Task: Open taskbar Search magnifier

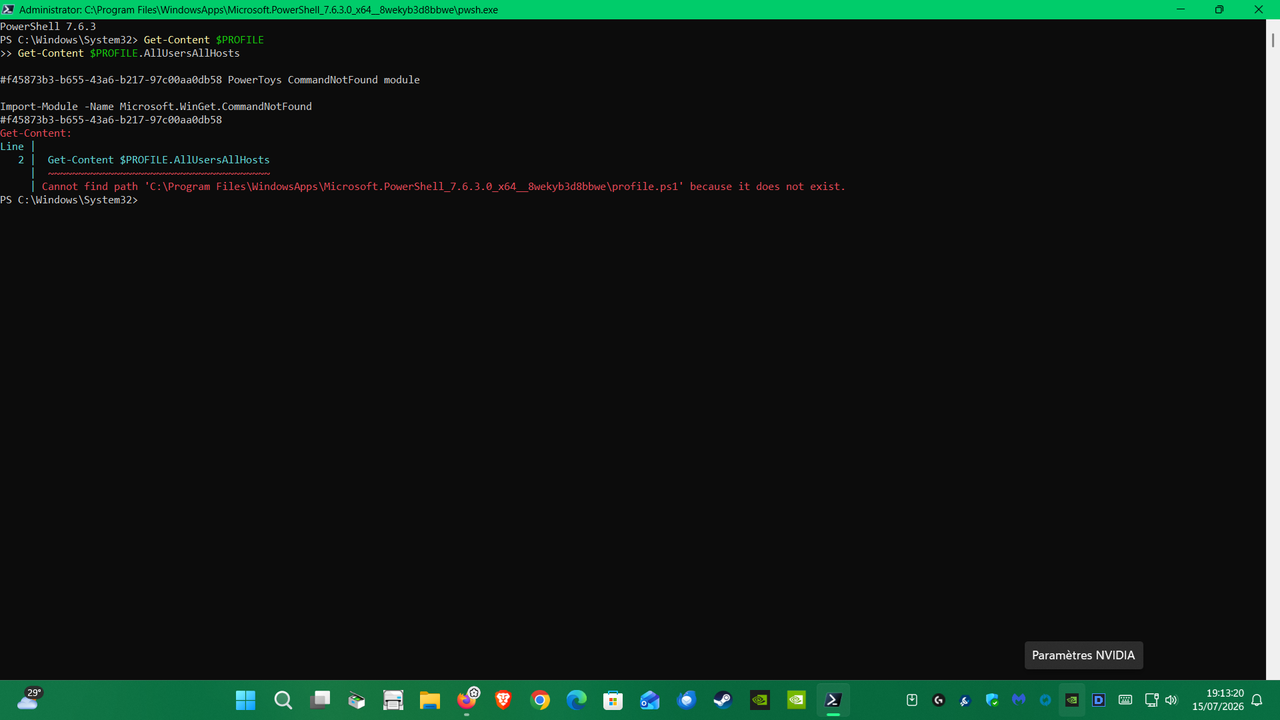Action: click(x=283, y=700)
